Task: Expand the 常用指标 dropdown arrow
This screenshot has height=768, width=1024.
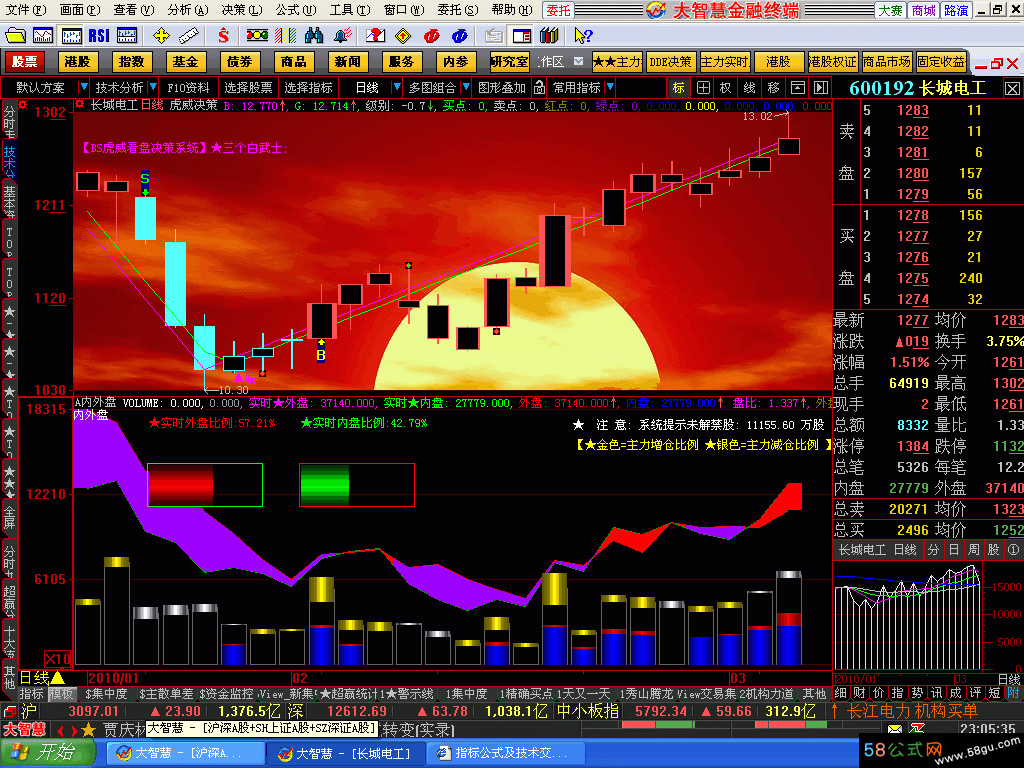Action: tap(609, 87)
